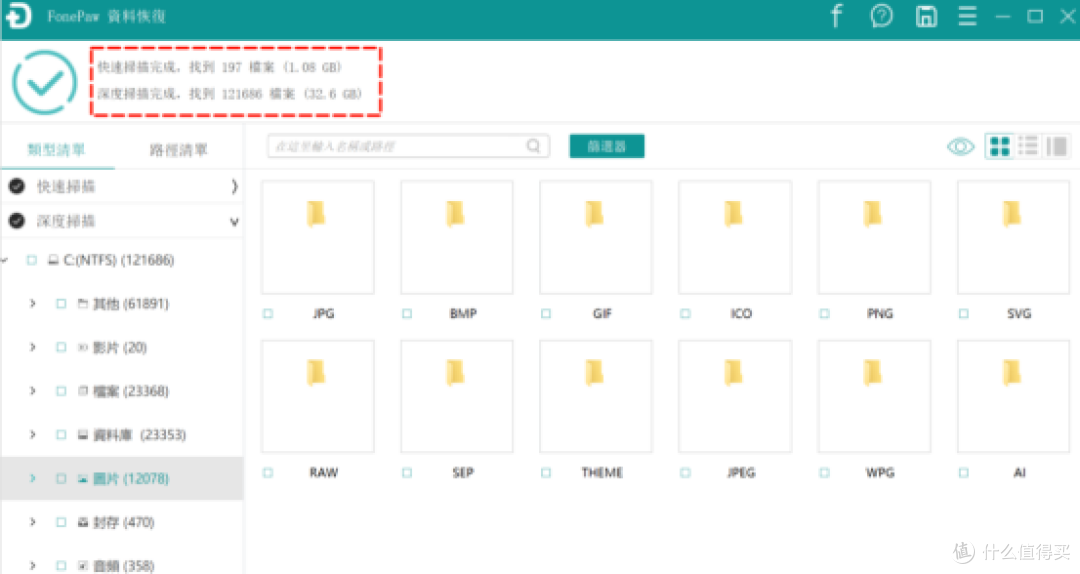Screen dimensions: 1080x574
Task: Expand the 圖片 (12078) node
Action: (x=32, y=478)
